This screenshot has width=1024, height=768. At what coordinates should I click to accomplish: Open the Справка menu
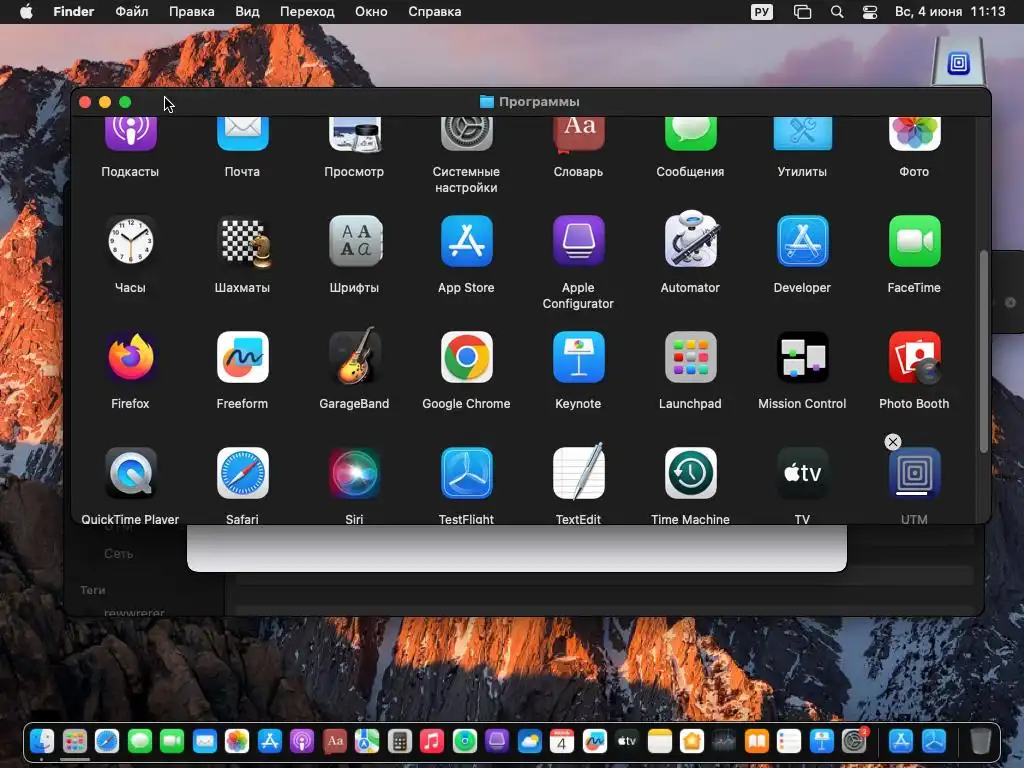tap(434, 12)
